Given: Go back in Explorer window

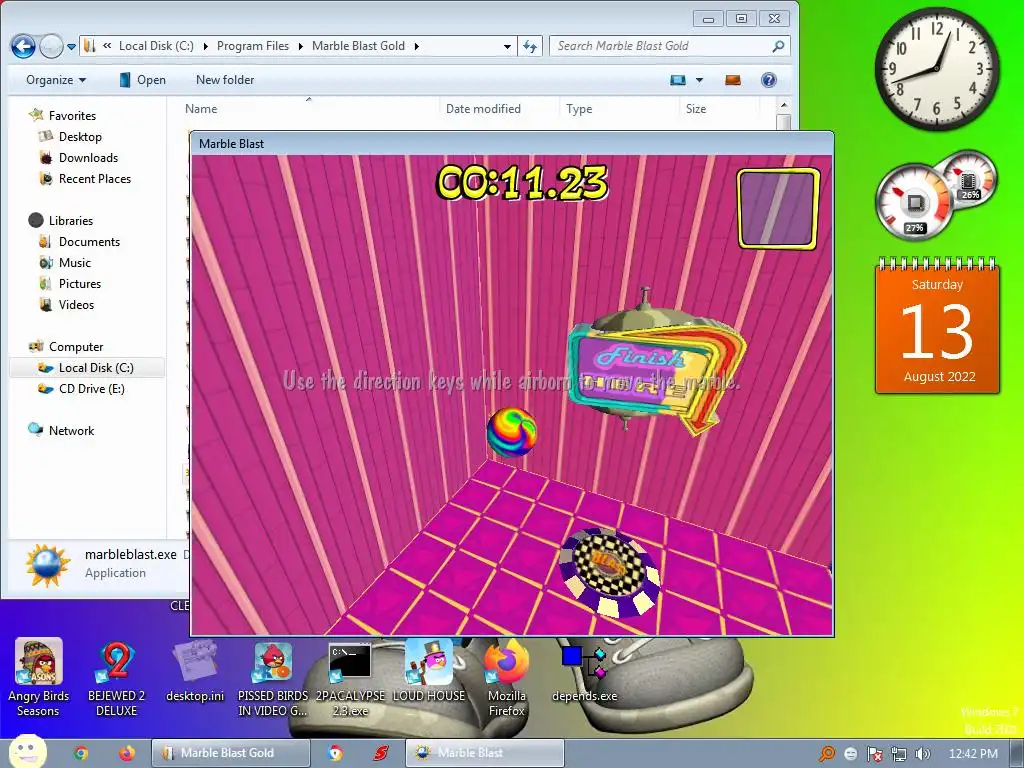Looking at the screenshot, I should pos(24,46).
